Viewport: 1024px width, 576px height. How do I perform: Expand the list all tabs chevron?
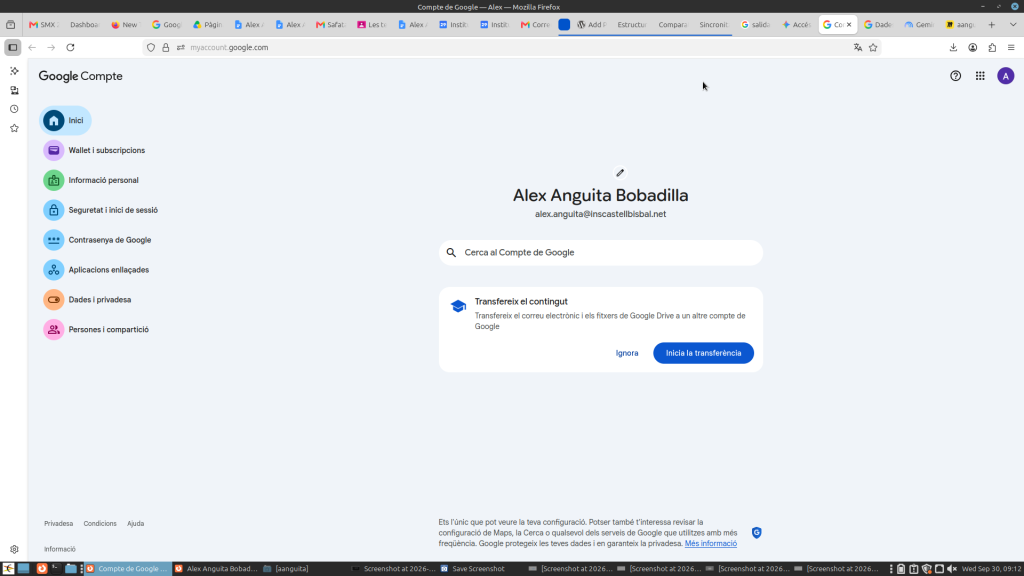1013,25
